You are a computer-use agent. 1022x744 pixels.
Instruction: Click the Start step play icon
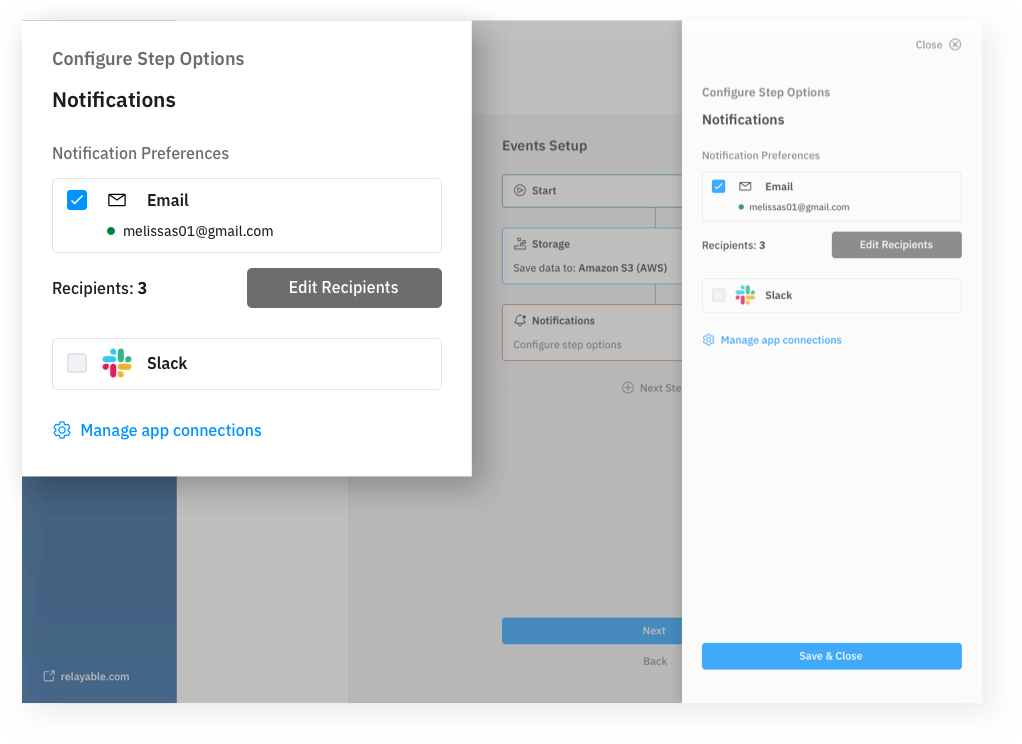pos(520,191)
